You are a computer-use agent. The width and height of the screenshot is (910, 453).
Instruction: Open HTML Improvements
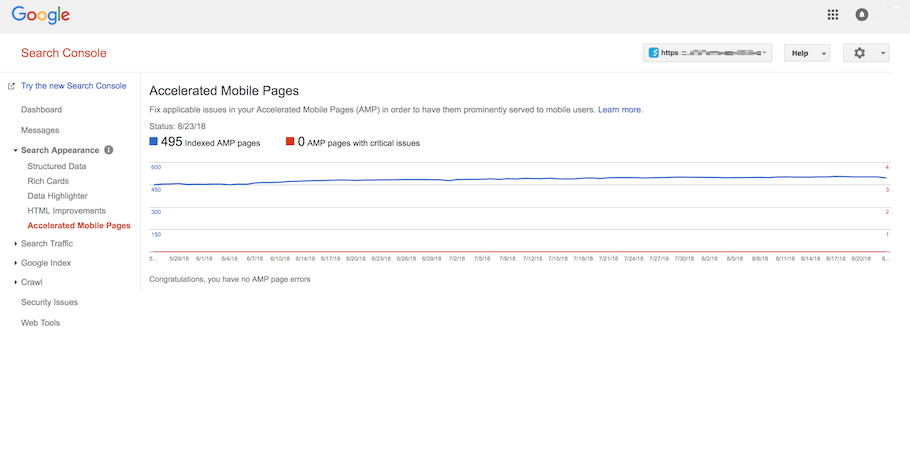(x=67, y=211)
